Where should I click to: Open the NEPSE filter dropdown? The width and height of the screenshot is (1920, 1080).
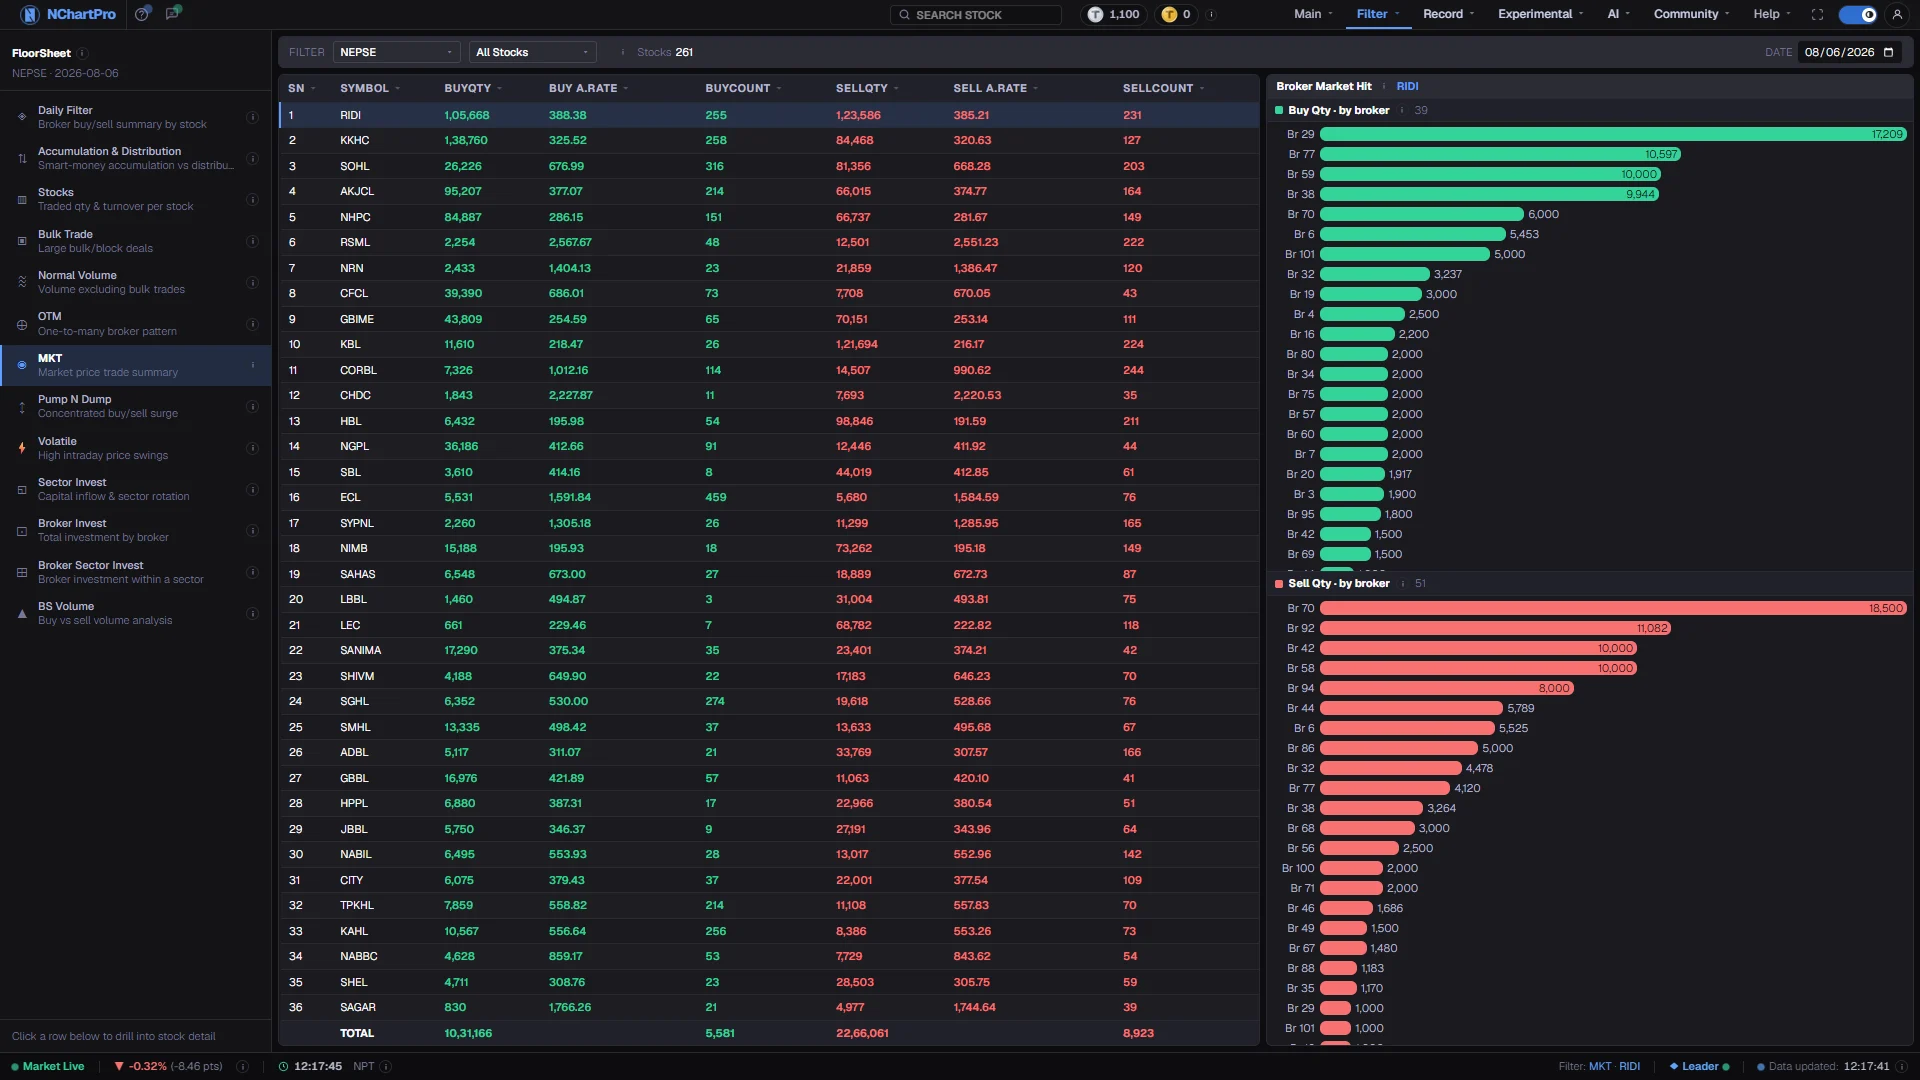coord(396,52)
